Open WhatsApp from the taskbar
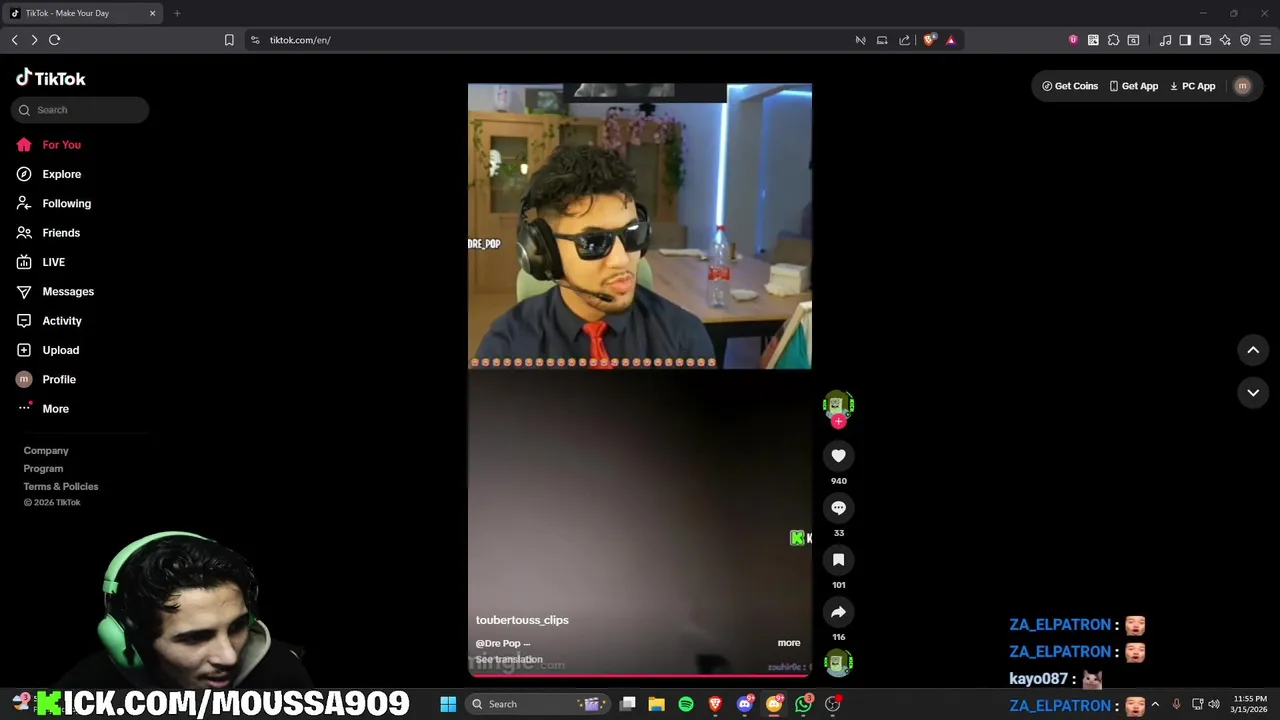The height and width of the screenshot is (720, 1280). 804,704
